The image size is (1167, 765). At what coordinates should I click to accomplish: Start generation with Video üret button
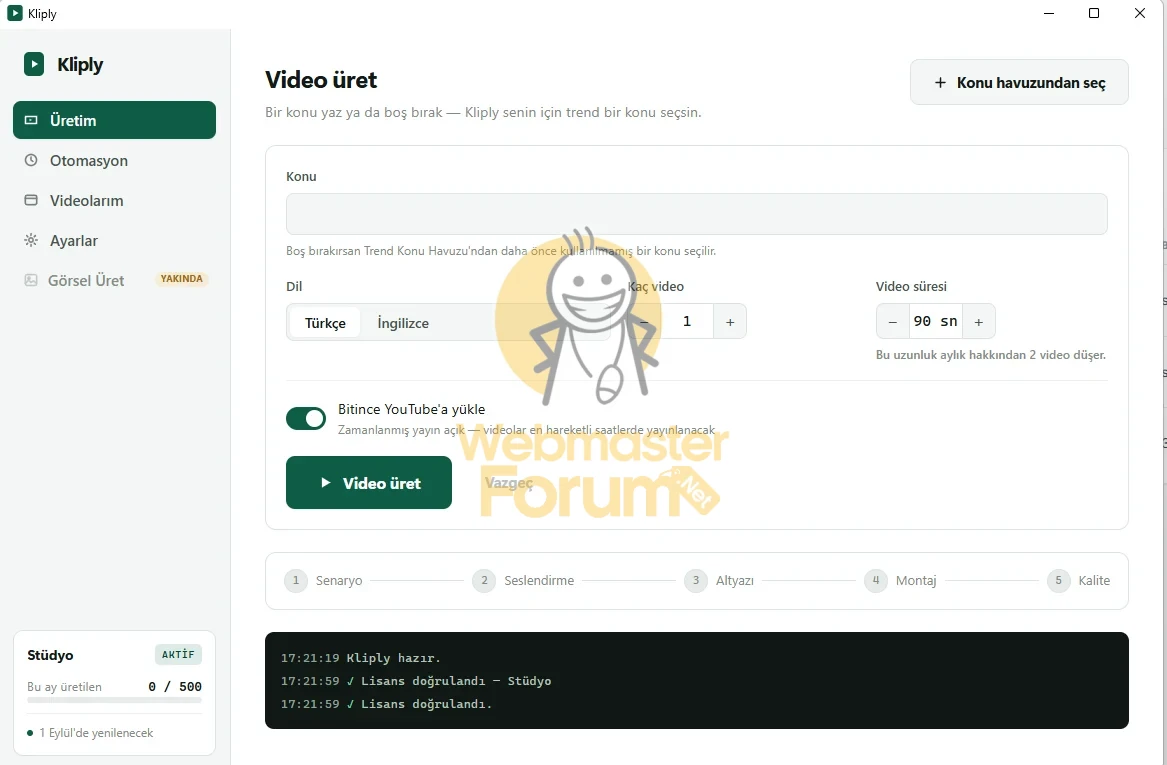pos(368,482)
